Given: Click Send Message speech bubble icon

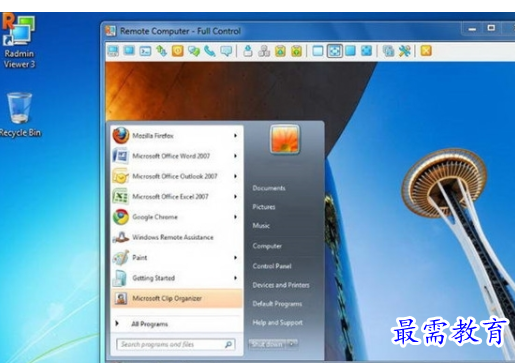Looking at the screenshot, I should (226, 51).
